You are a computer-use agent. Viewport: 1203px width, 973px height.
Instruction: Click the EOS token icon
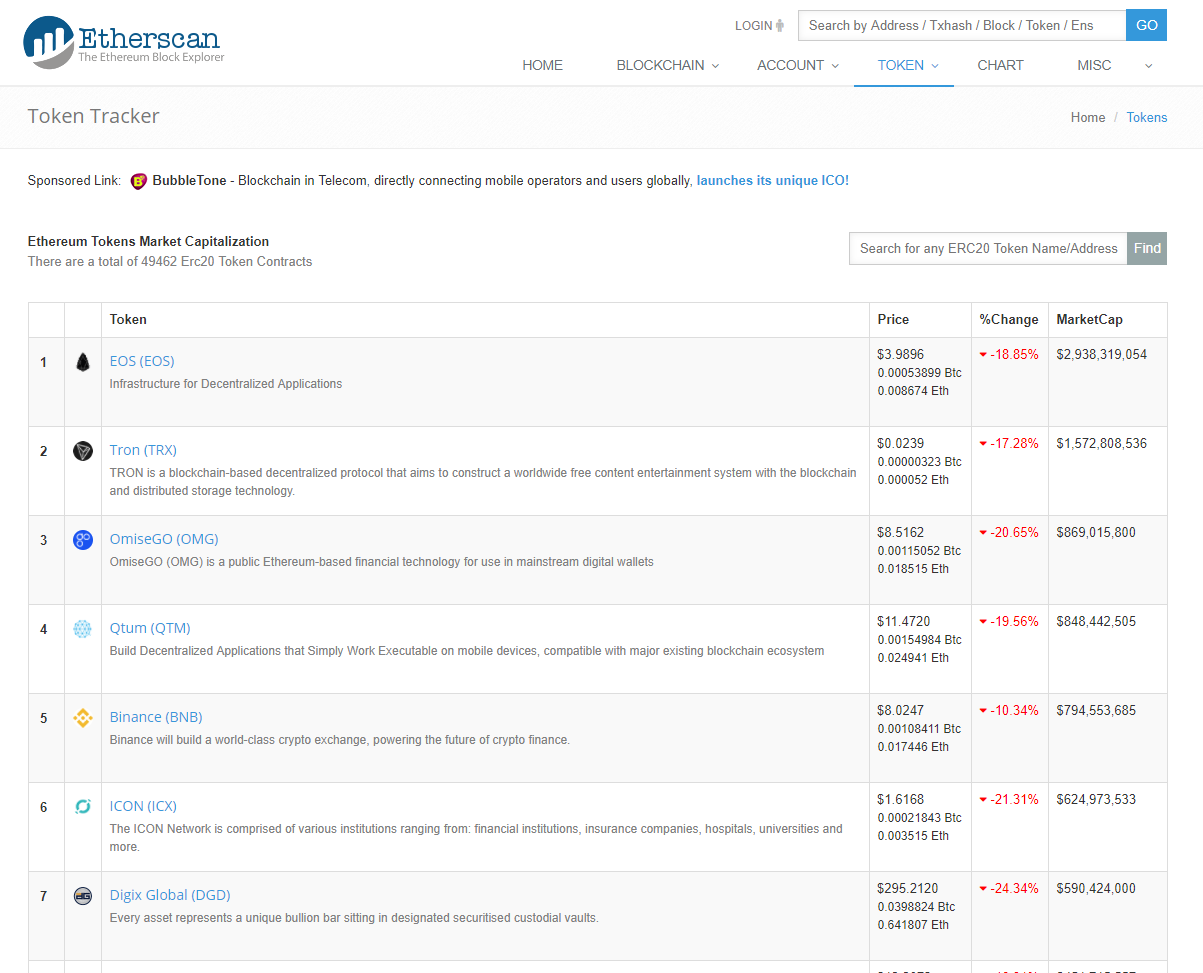coord(83,362)
